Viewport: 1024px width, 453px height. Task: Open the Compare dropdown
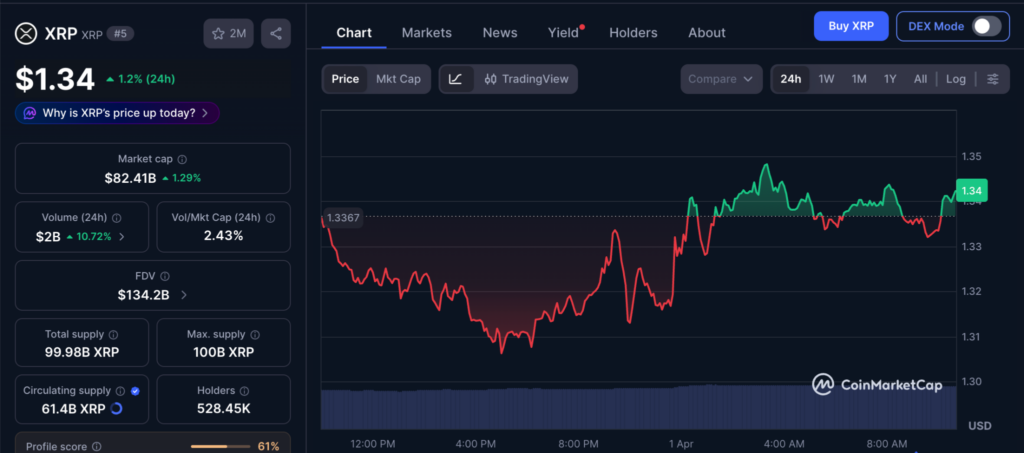tap(720, 79)
